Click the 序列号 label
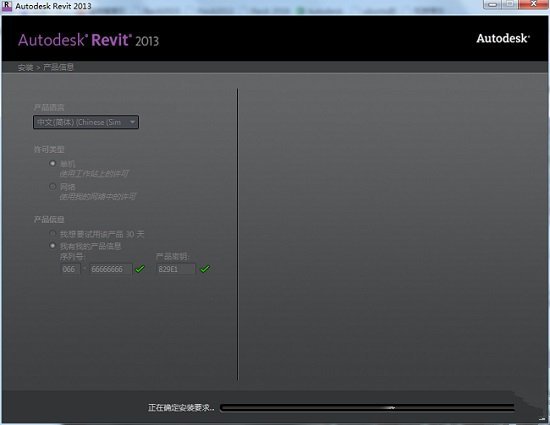550x425 pixels. point(73,257)
